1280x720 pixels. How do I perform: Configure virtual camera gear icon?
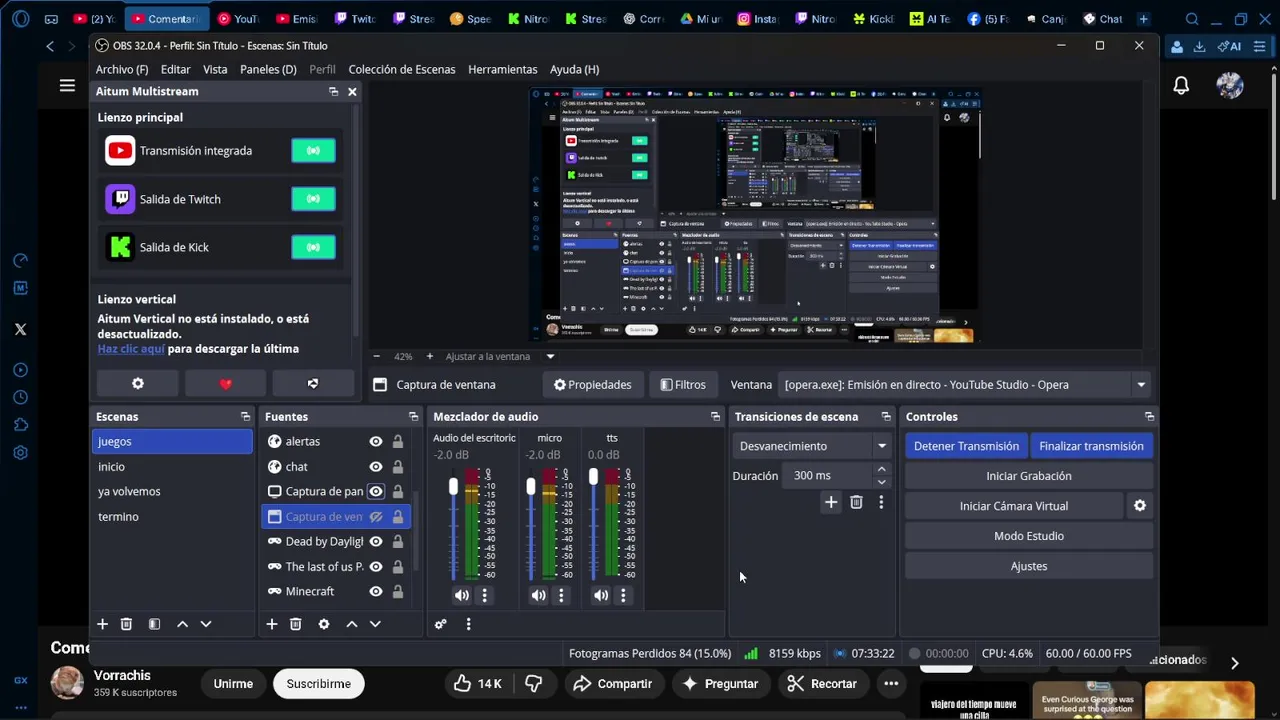(x=1139, y=506)
